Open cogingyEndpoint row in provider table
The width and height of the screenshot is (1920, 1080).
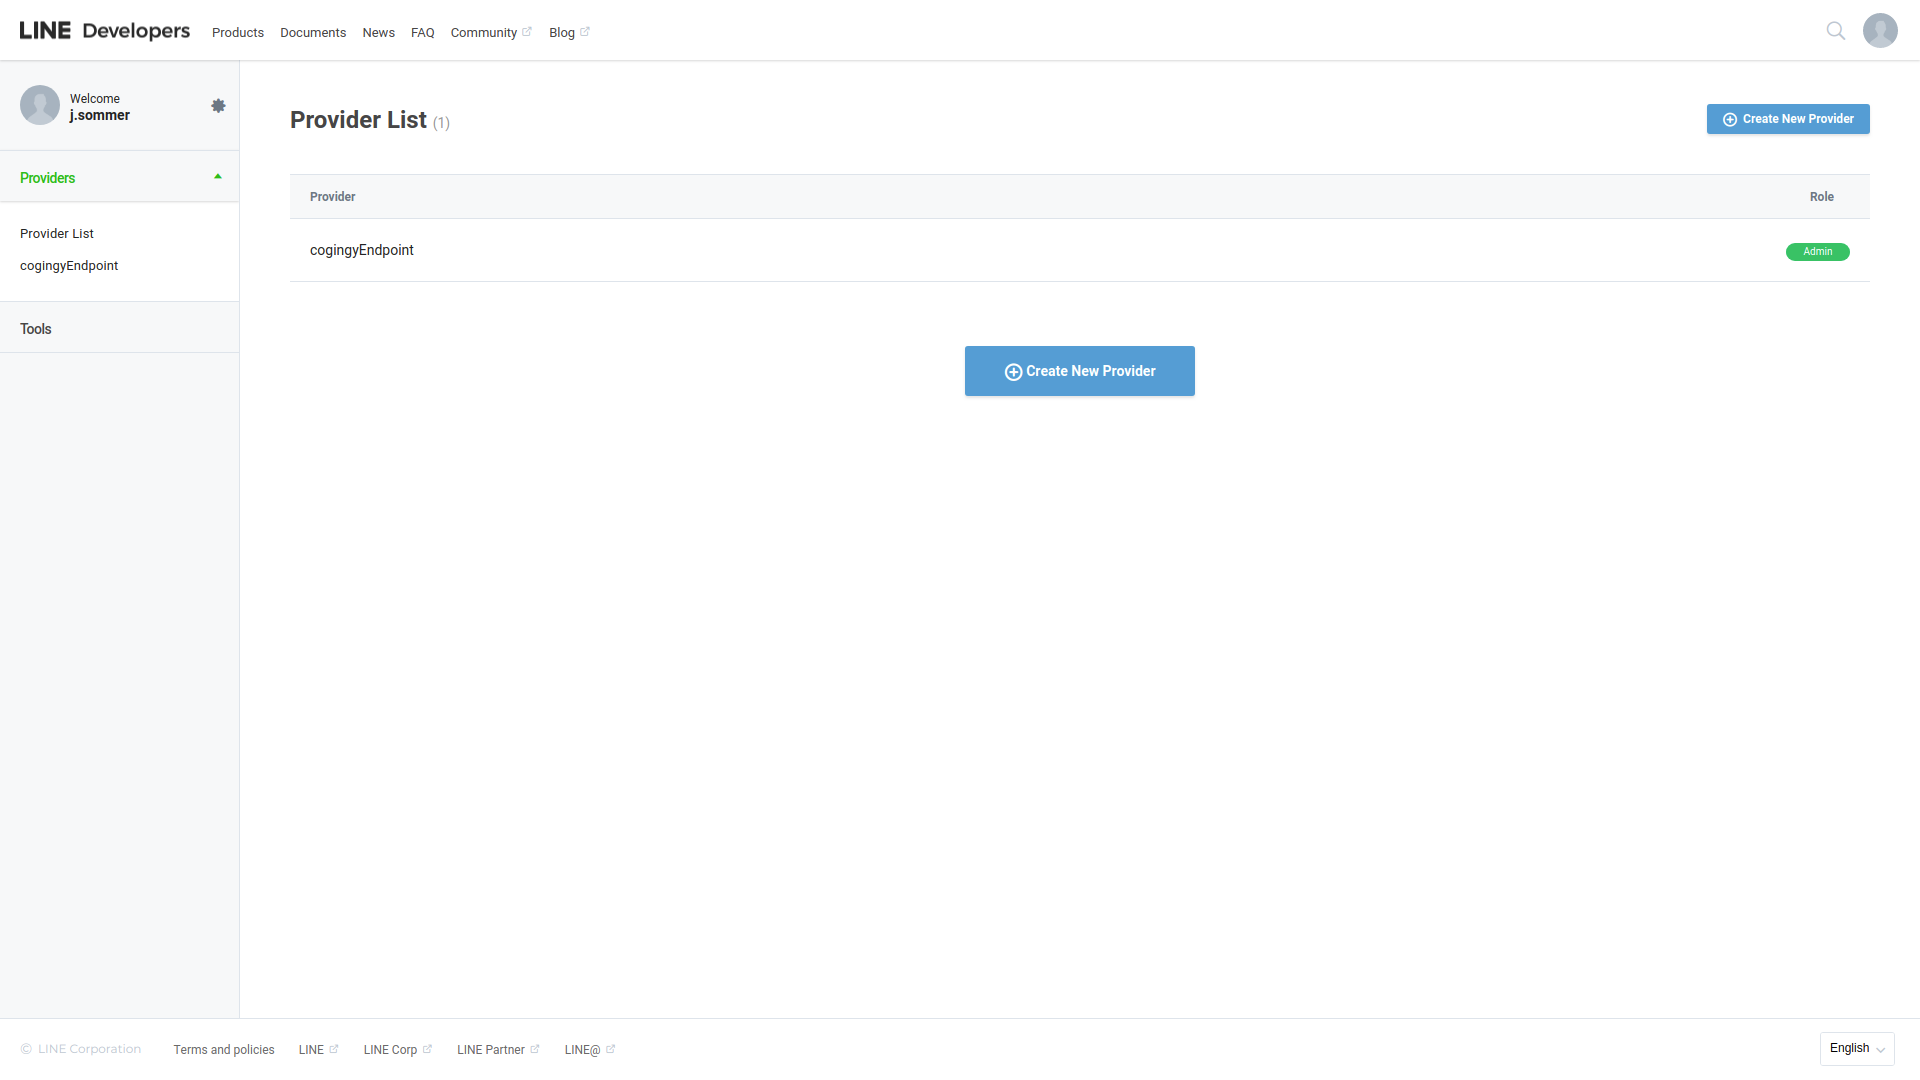(362, 251)
